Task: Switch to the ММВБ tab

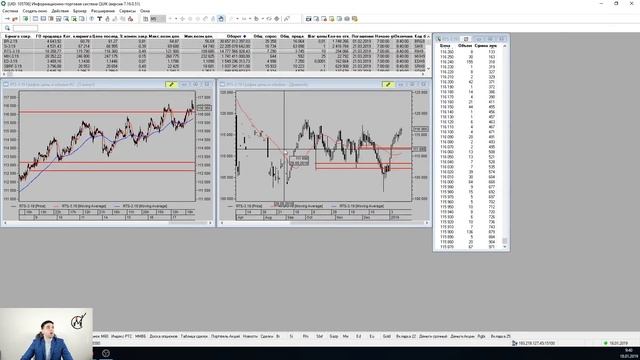Action: (140, 336)
